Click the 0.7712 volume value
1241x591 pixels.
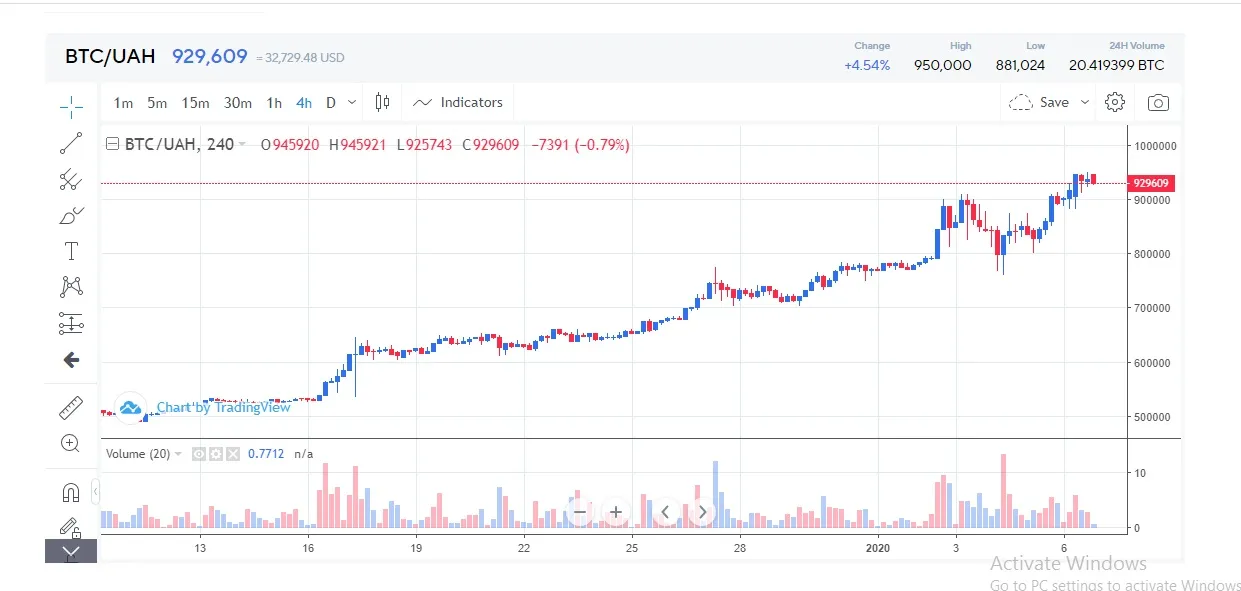pos(266,454)
